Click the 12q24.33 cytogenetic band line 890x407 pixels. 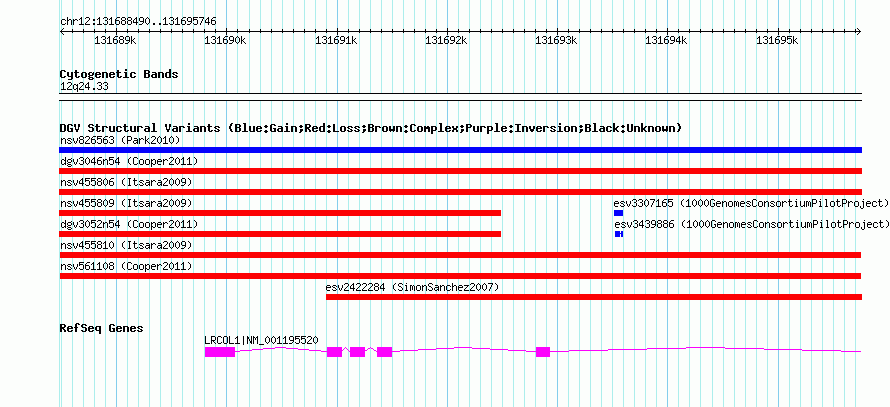pyautogui.click(x=460, y=97)
